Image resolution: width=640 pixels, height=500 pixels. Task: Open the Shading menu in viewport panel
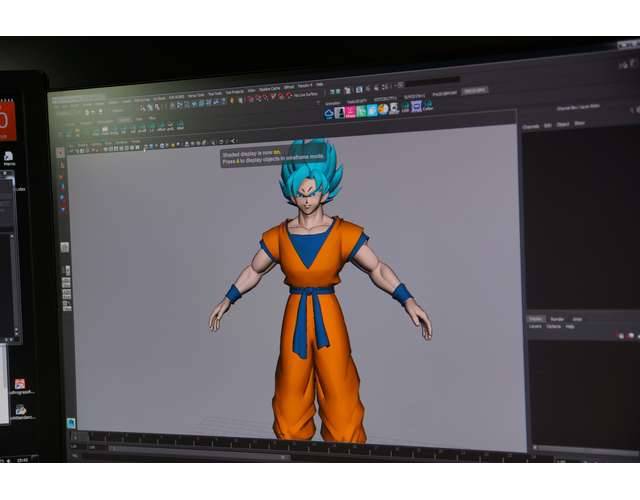[82, 144]
